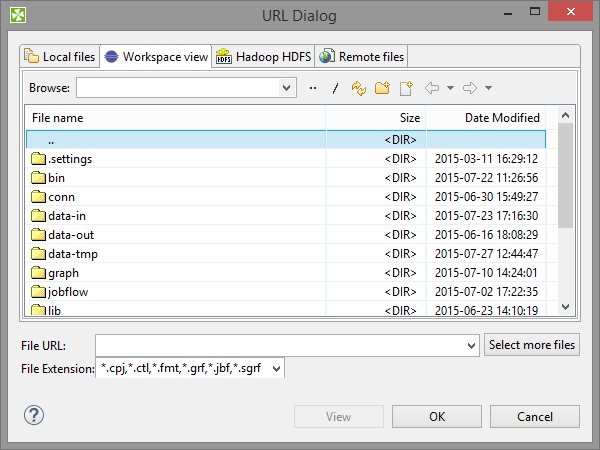600x450 pixels.
Task: Open the forward history dropdown arrow
Action: coord(488,88)
